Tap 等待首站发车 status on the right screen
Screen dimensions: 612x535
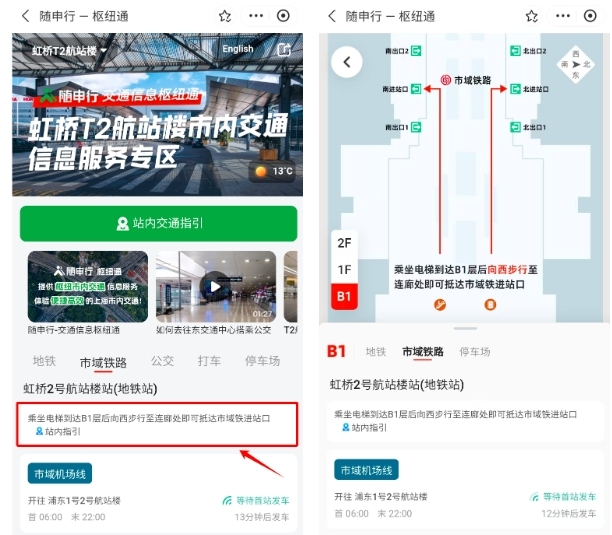563,497
